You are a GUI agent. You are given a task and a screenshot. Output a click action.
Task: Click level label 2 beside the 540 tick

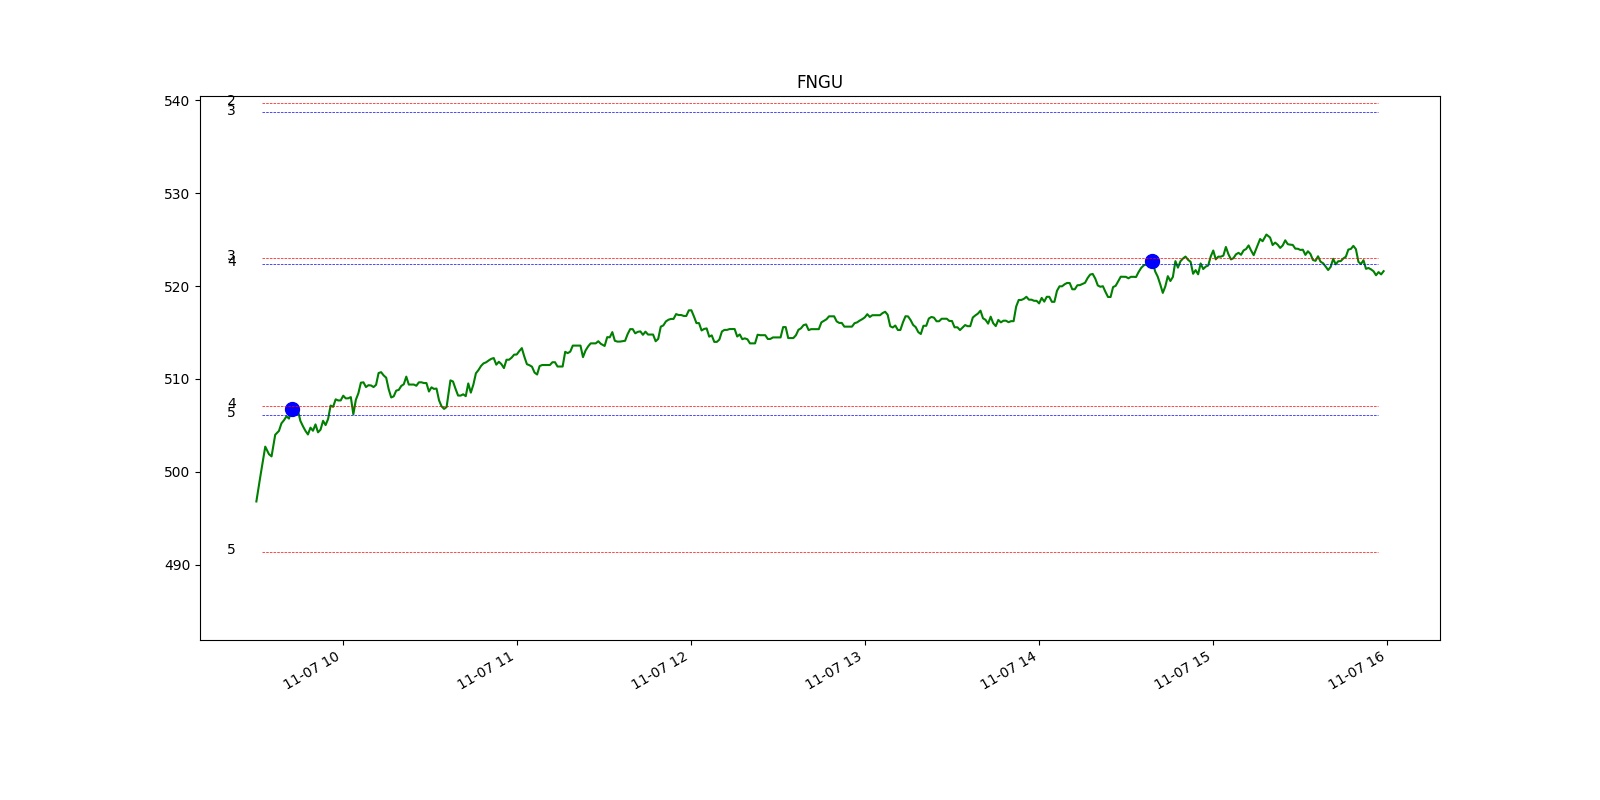click(x=231, y=100)
